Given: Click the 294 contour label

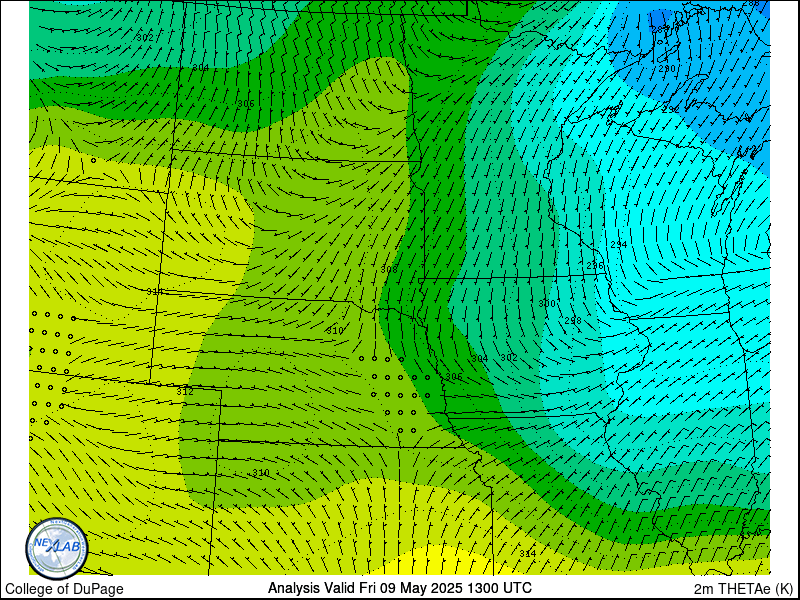Looking at the screenshot, I should point(619,245).
